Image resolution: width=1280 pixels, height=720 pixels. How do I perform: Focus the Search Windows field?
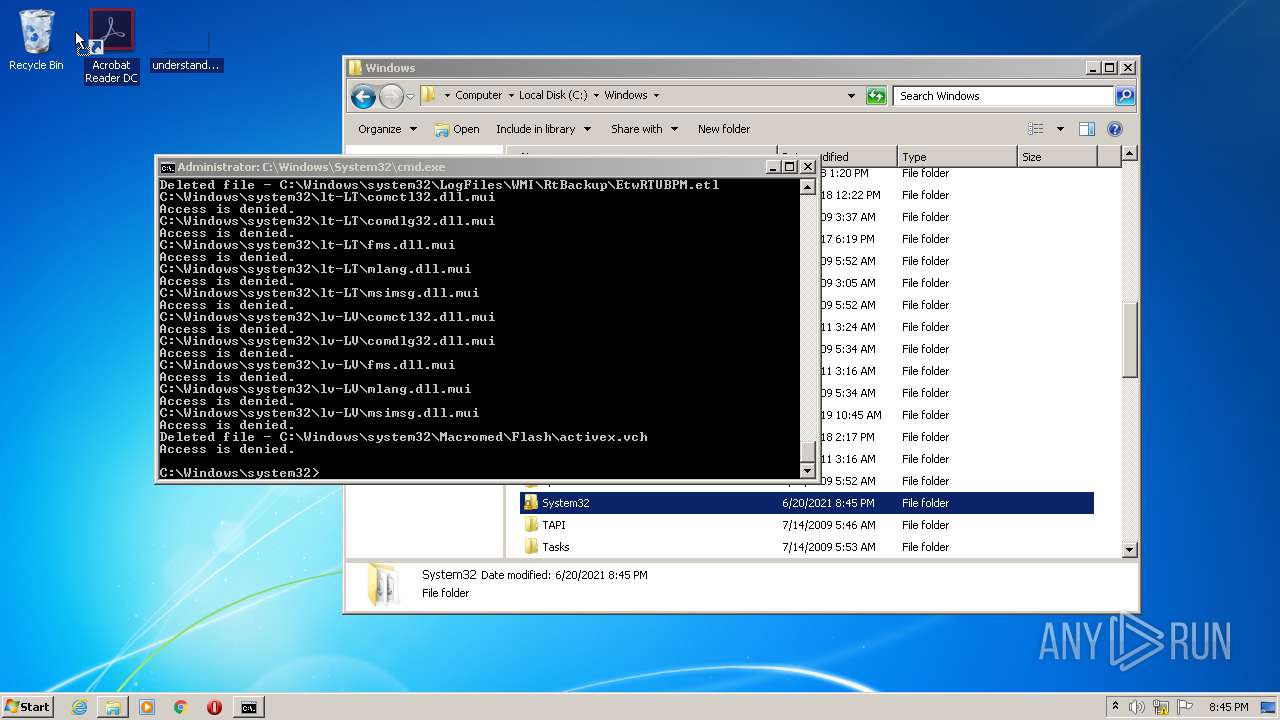[1003, 96]
